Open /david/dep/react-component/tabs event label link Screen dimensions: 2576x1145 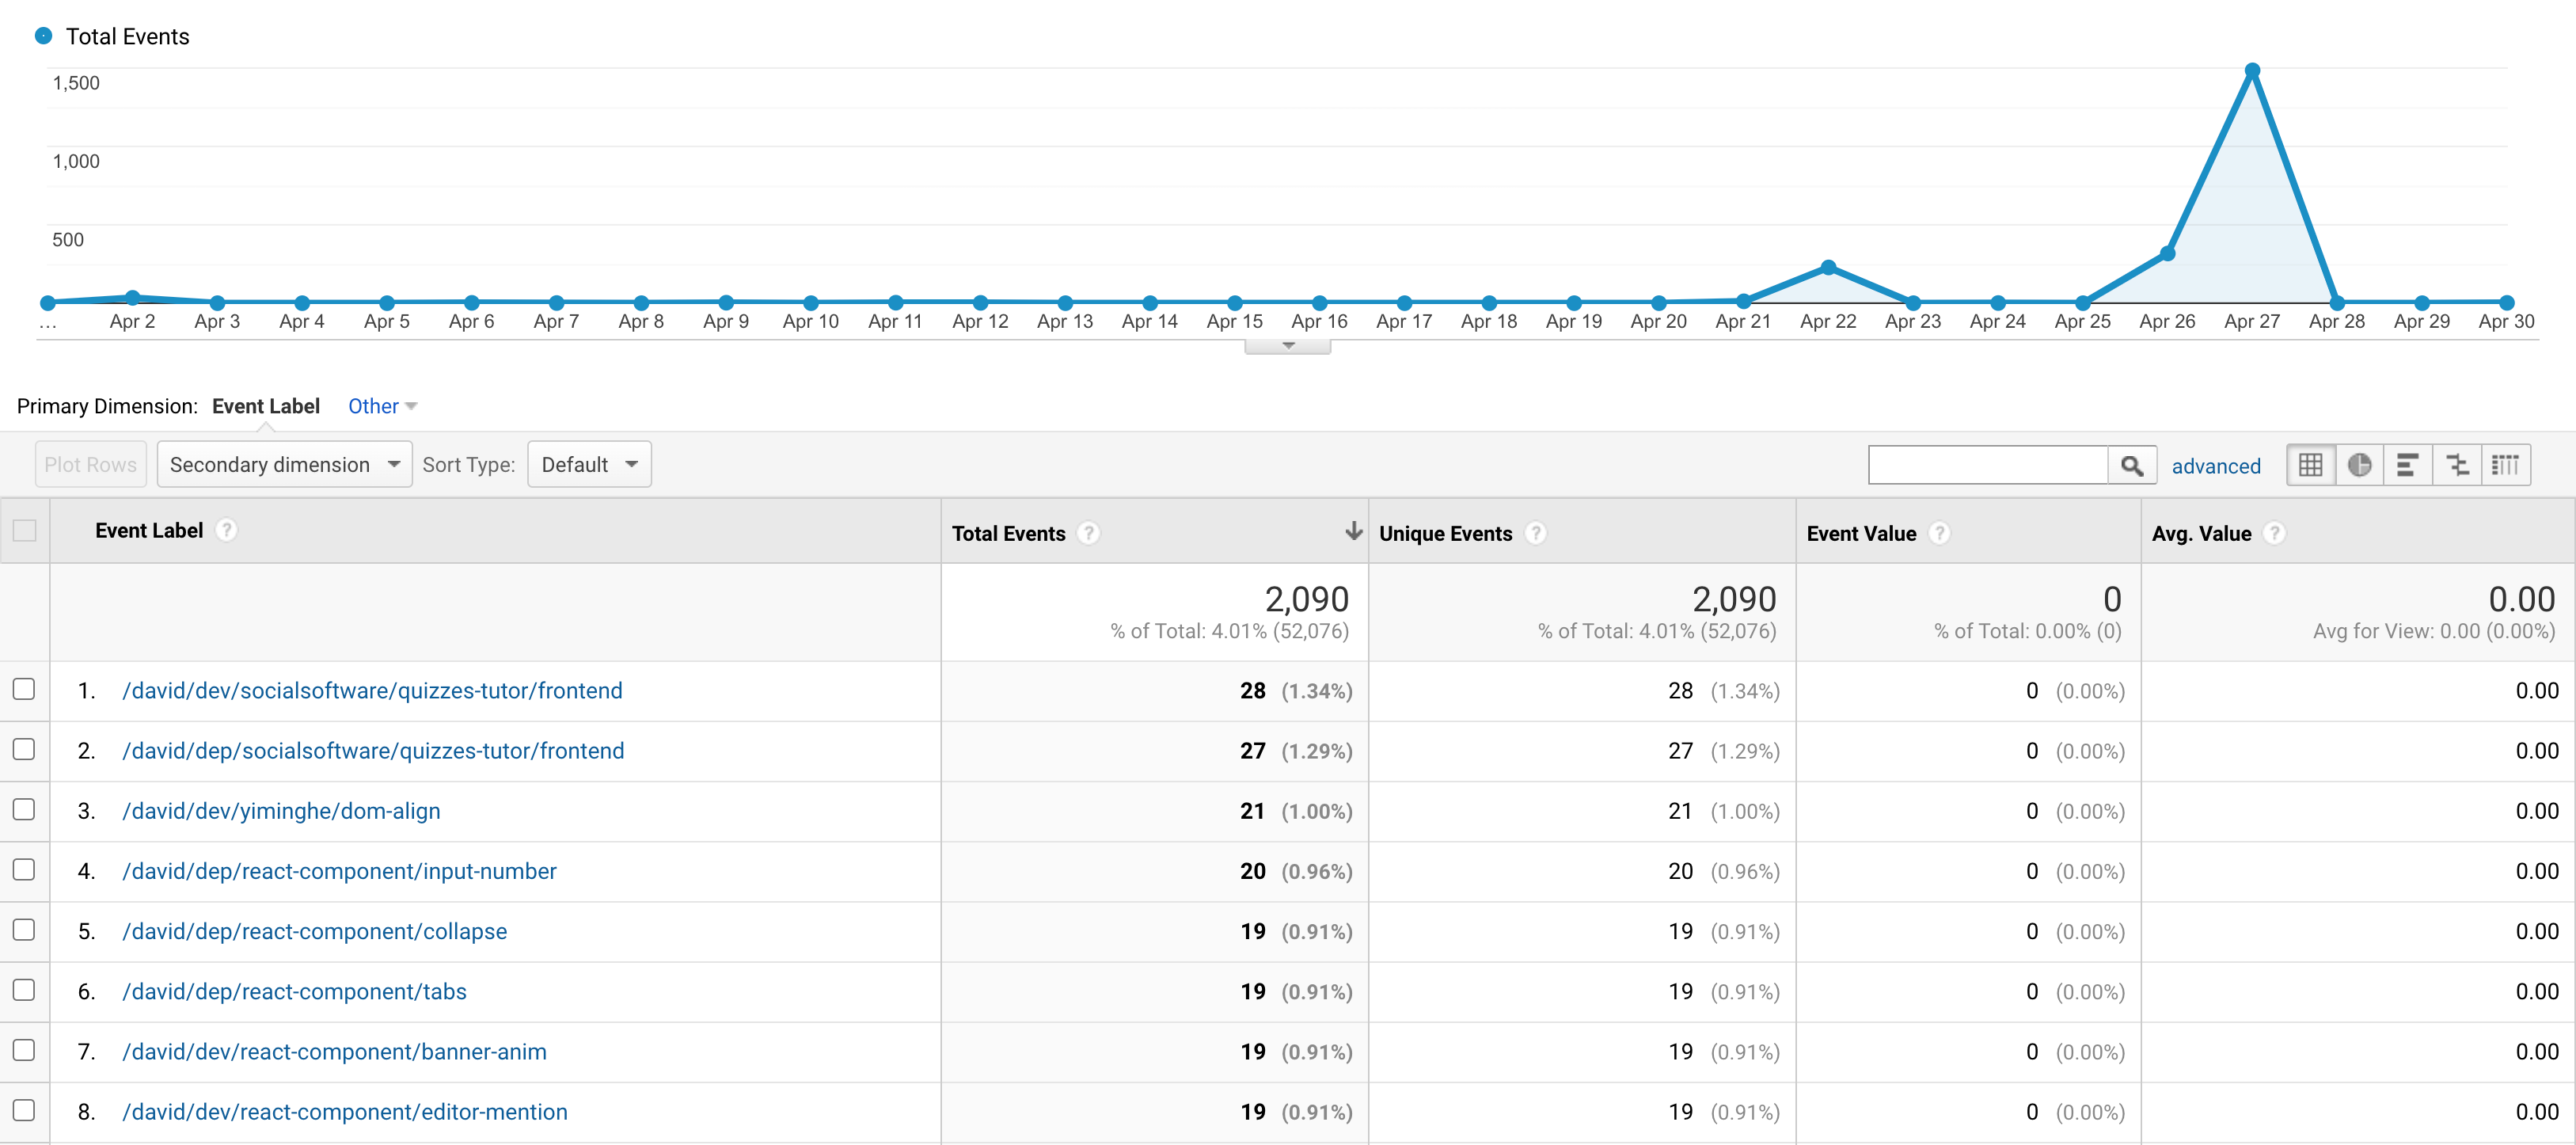(294, 991)
